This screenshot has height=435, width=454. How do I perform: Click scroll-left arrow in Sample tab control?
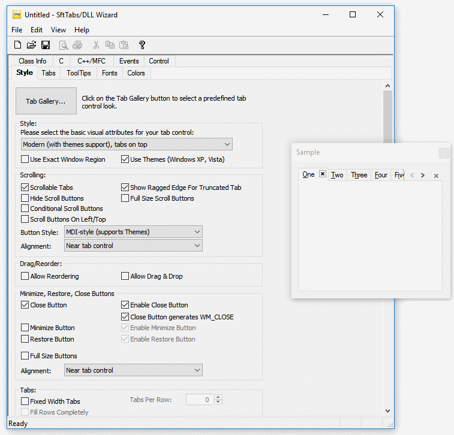pyautogui.click(x=412, y=175)
